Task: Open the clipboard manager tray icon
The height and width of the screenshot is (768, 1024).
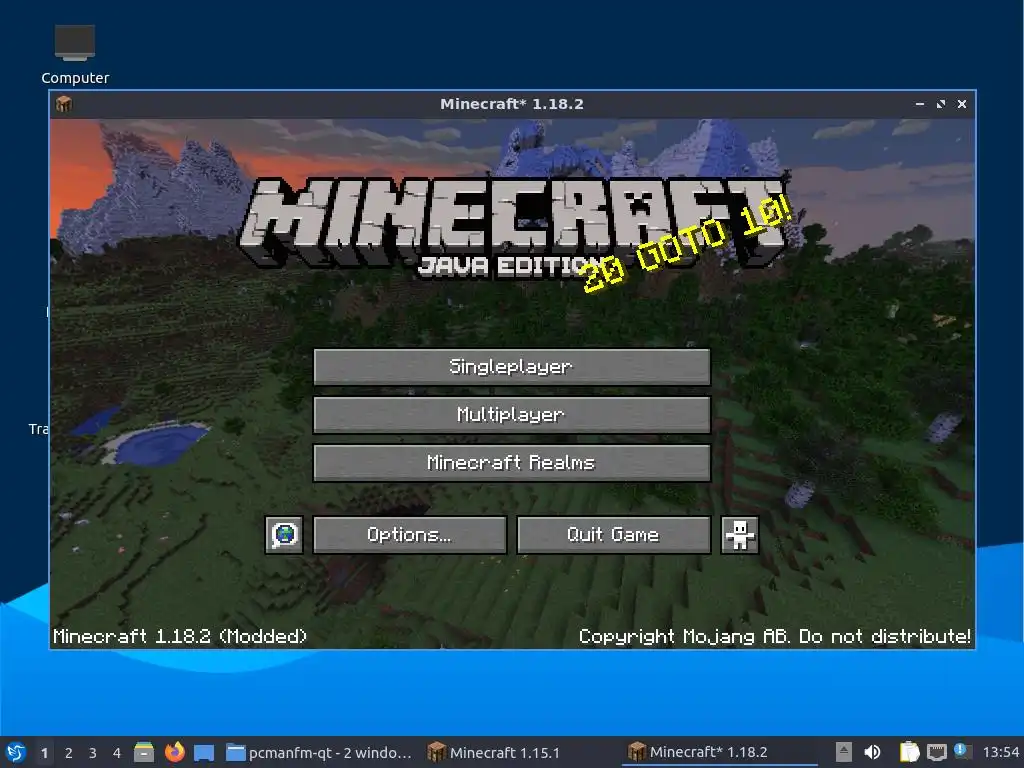Action: (909, 752)
